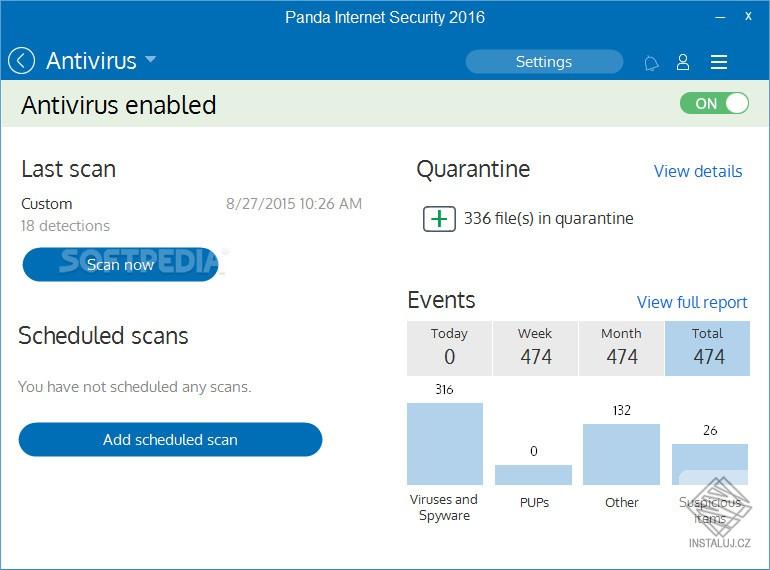Open the notifications bell
Viewport: 770px width, 570px height.
[651, 63]
